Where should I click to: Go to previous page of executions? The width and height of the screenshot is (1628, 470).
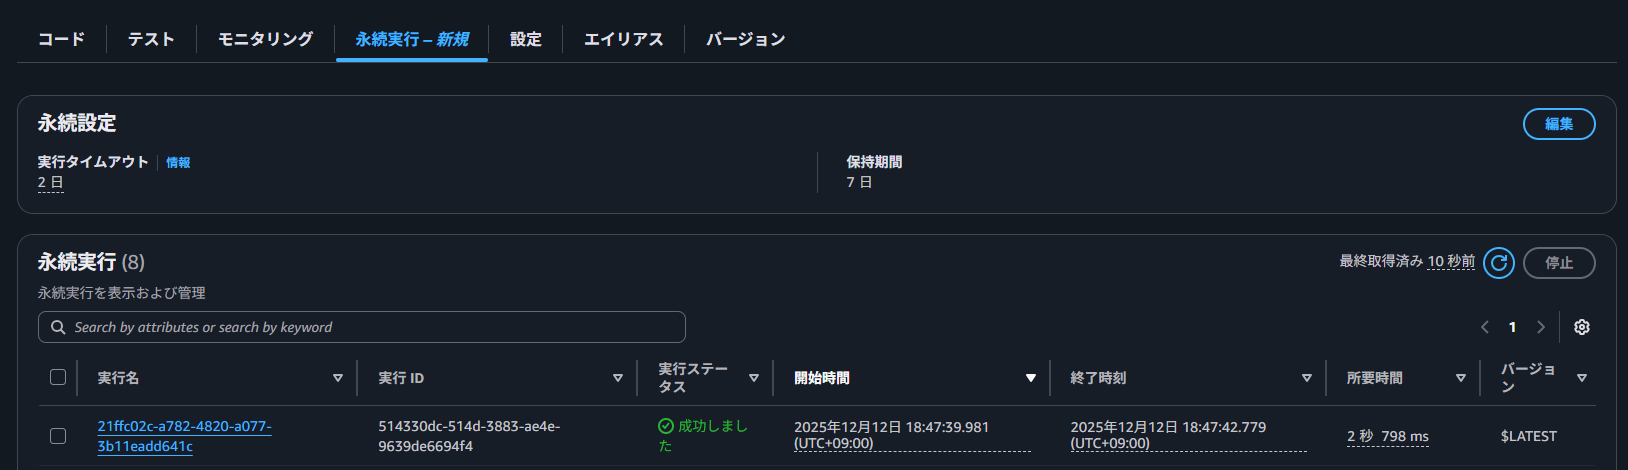tap(1485, 327)
